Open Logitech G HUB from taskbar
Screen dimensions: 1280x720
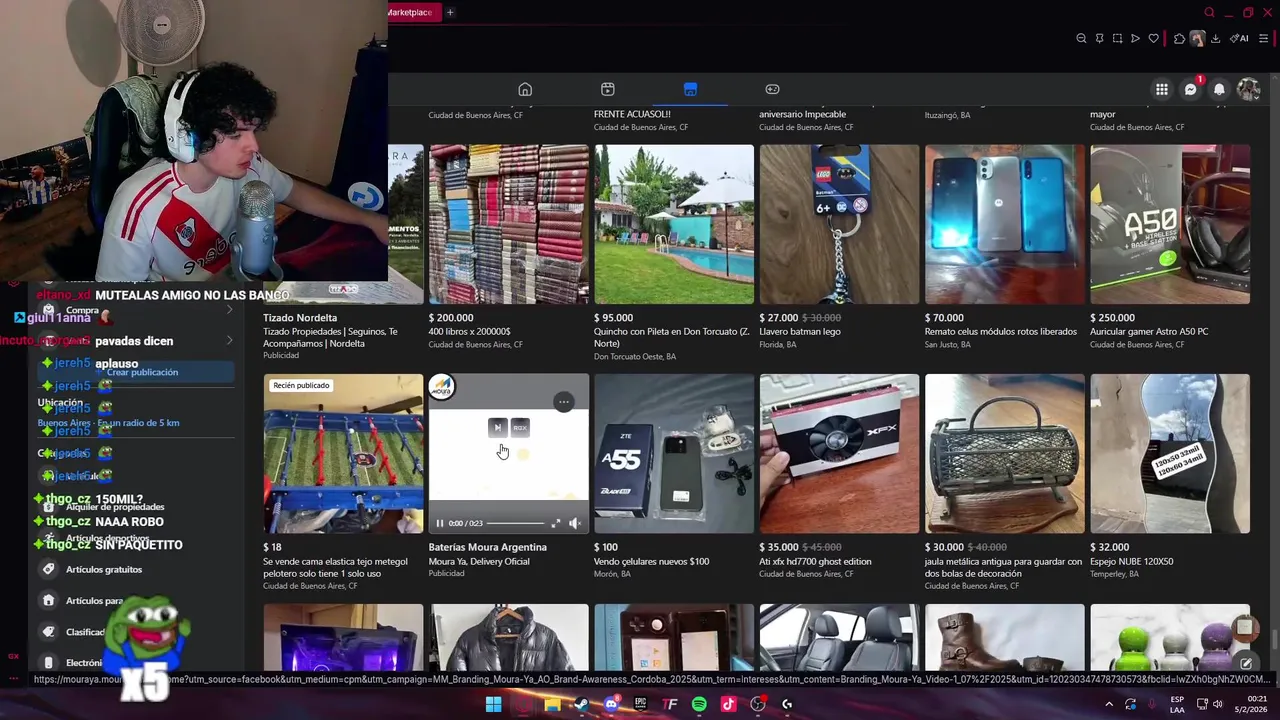pyautogui.click(x=787, y=704)
